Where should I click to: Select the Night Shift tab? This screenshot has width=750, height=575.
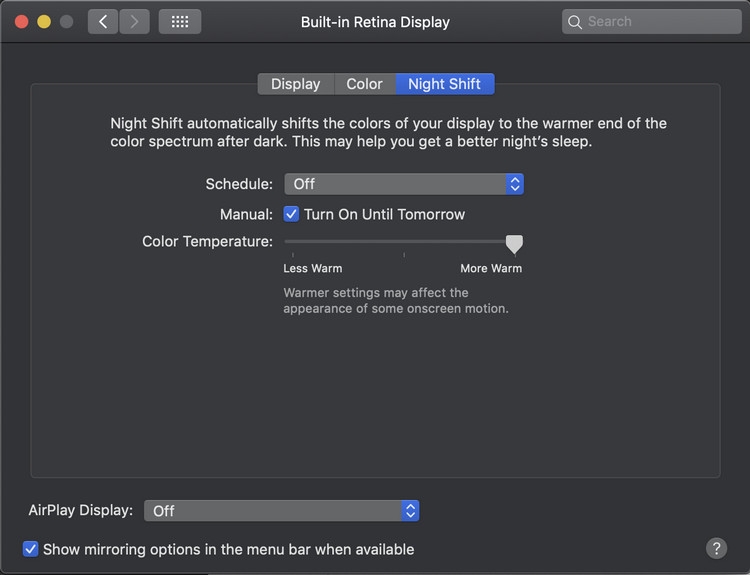(444, 84)
